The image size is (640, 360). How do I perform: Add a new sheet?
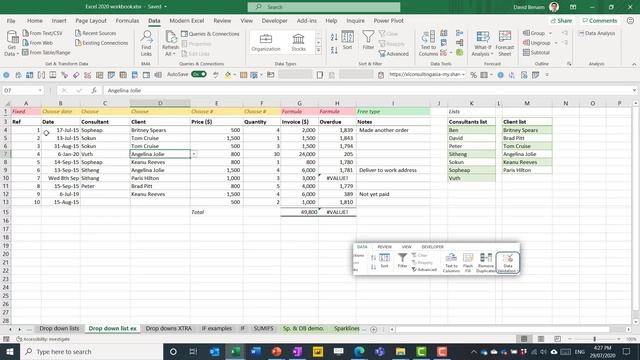click(373, 329)
